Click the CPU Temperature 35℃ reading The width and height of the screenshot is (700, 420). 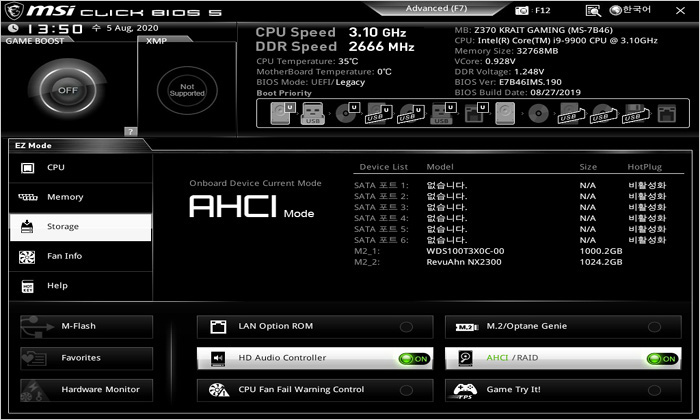pyautogui.click(x=348, y=61)
